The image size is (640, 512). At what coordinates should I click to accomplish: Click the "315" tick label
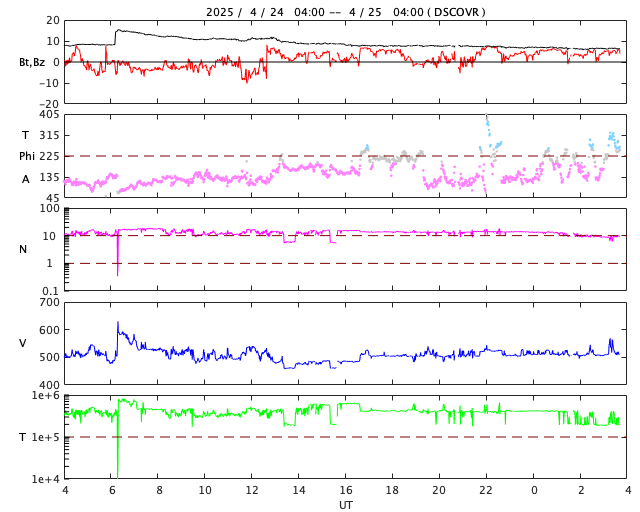[49, 135]
